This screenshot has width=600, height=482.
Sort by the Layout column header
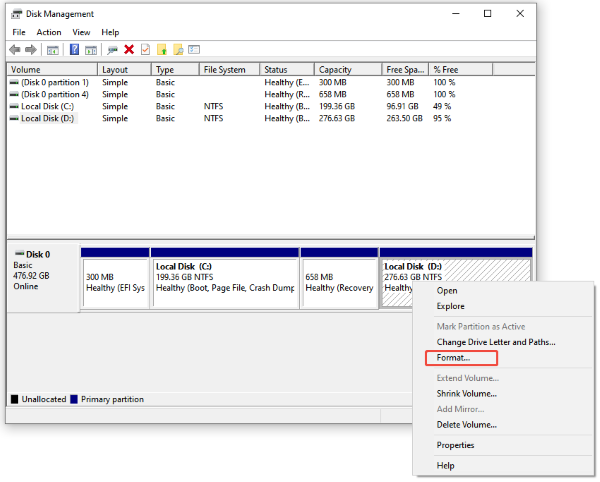point(125,70)
